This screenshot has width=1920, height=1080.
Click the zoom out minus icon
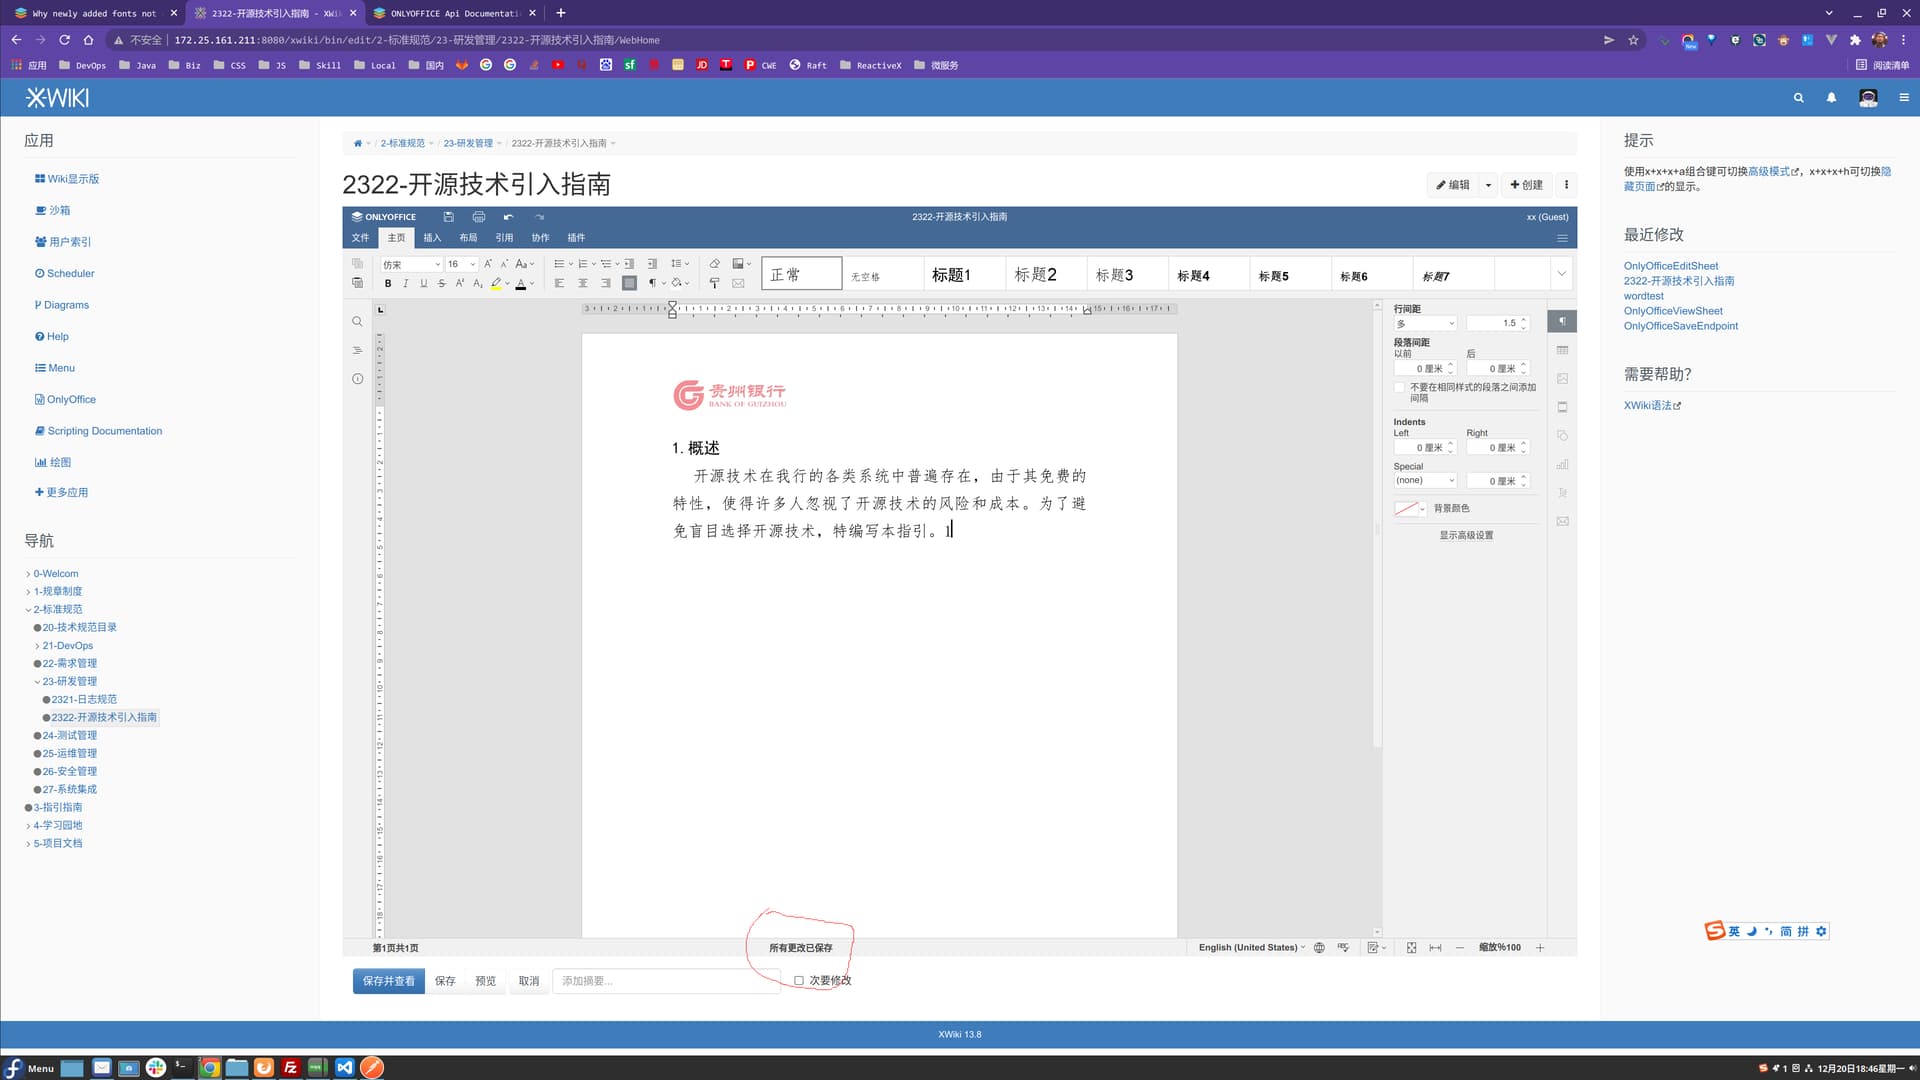click(x=1459, y=948)
